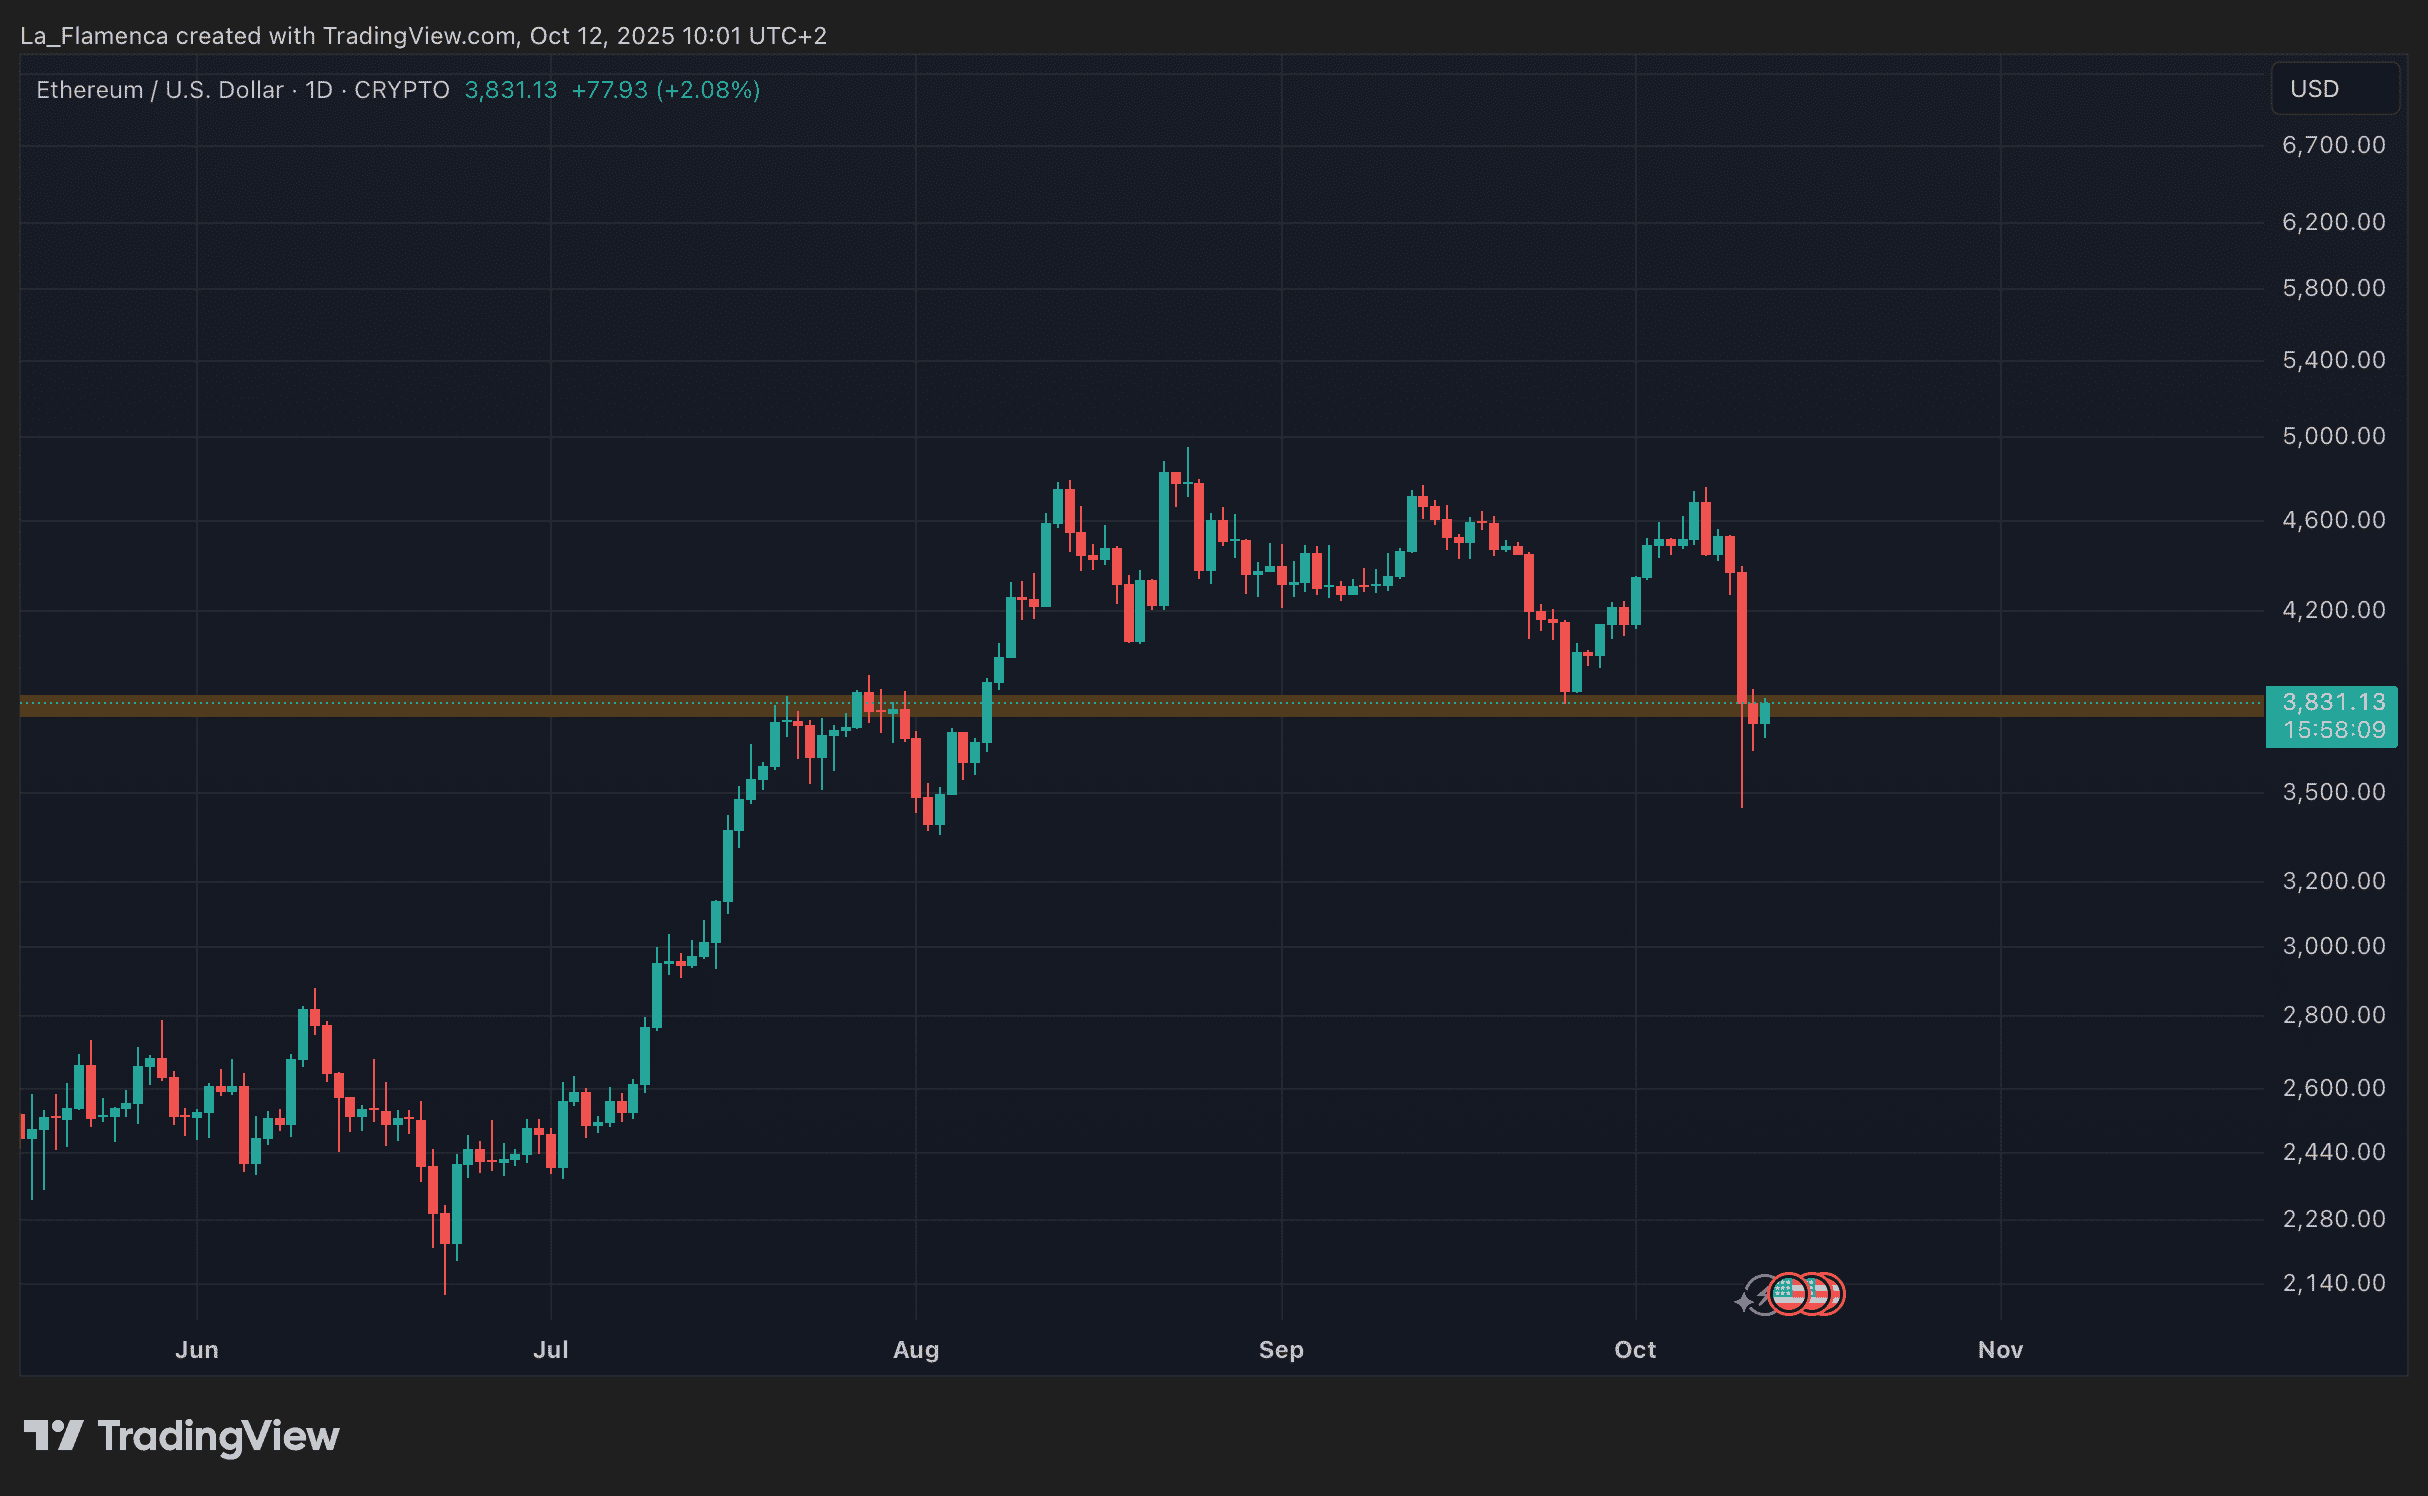Click the TradingView wordmark text

219,1436
